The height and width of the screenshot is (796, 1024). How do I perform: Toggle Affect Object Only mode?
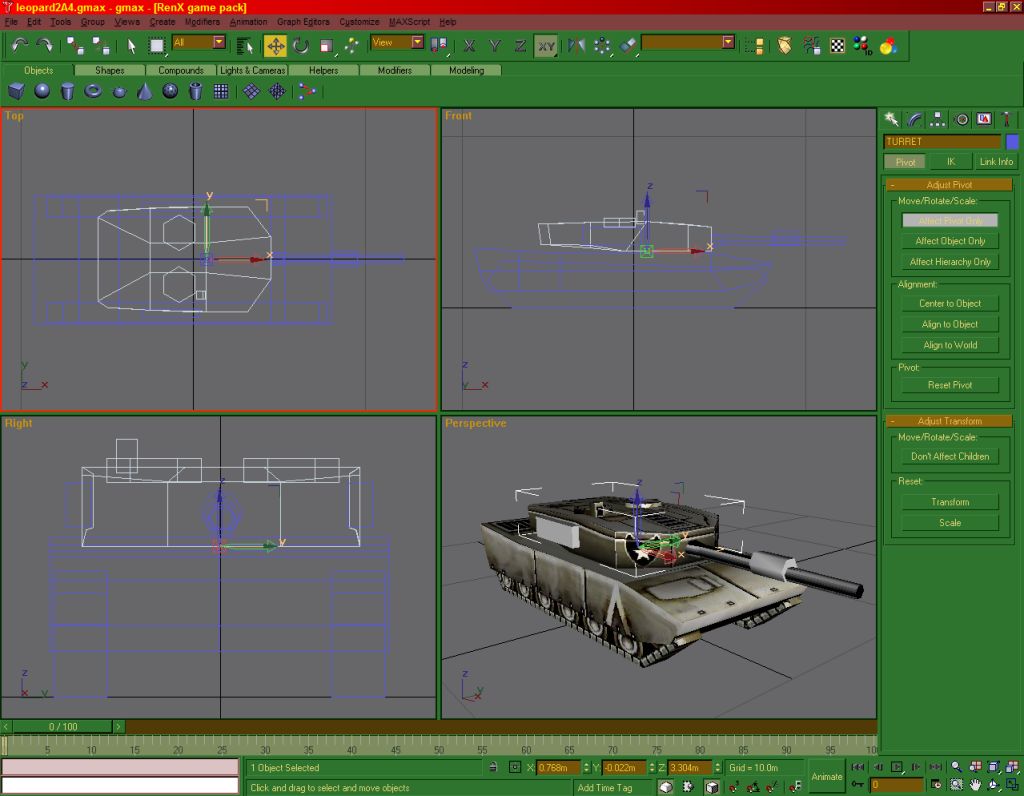coord(949,241)
